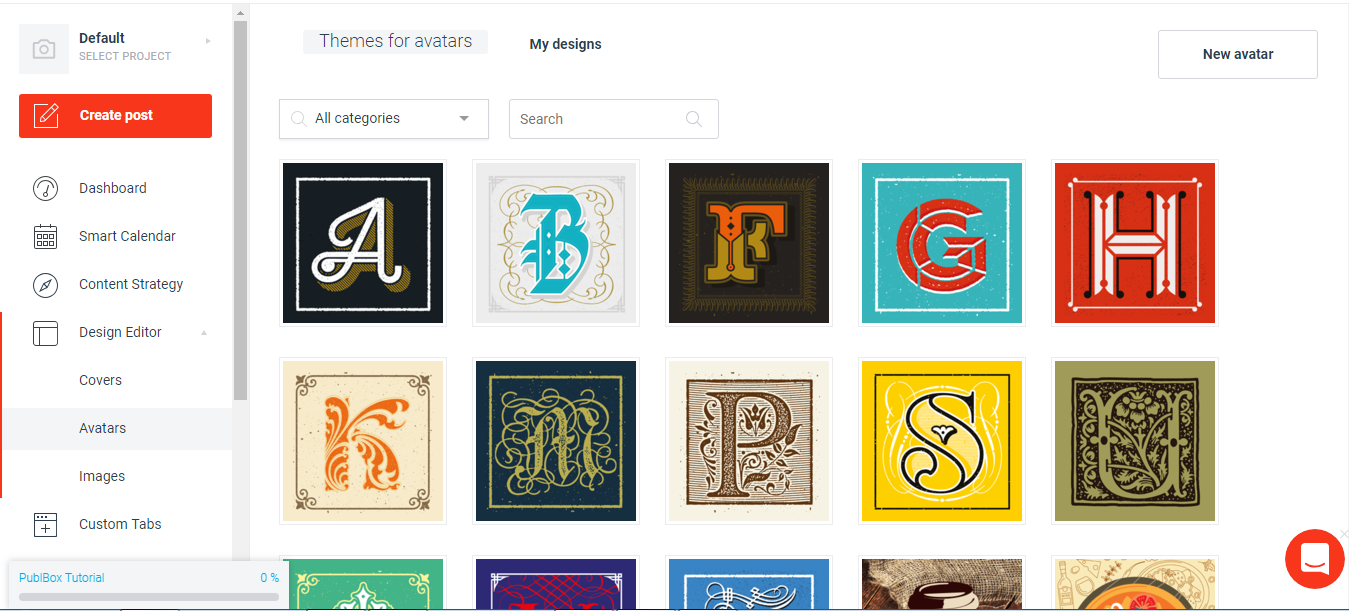
Task: Click the project camera placeholder icon
Action: point(44,49)
